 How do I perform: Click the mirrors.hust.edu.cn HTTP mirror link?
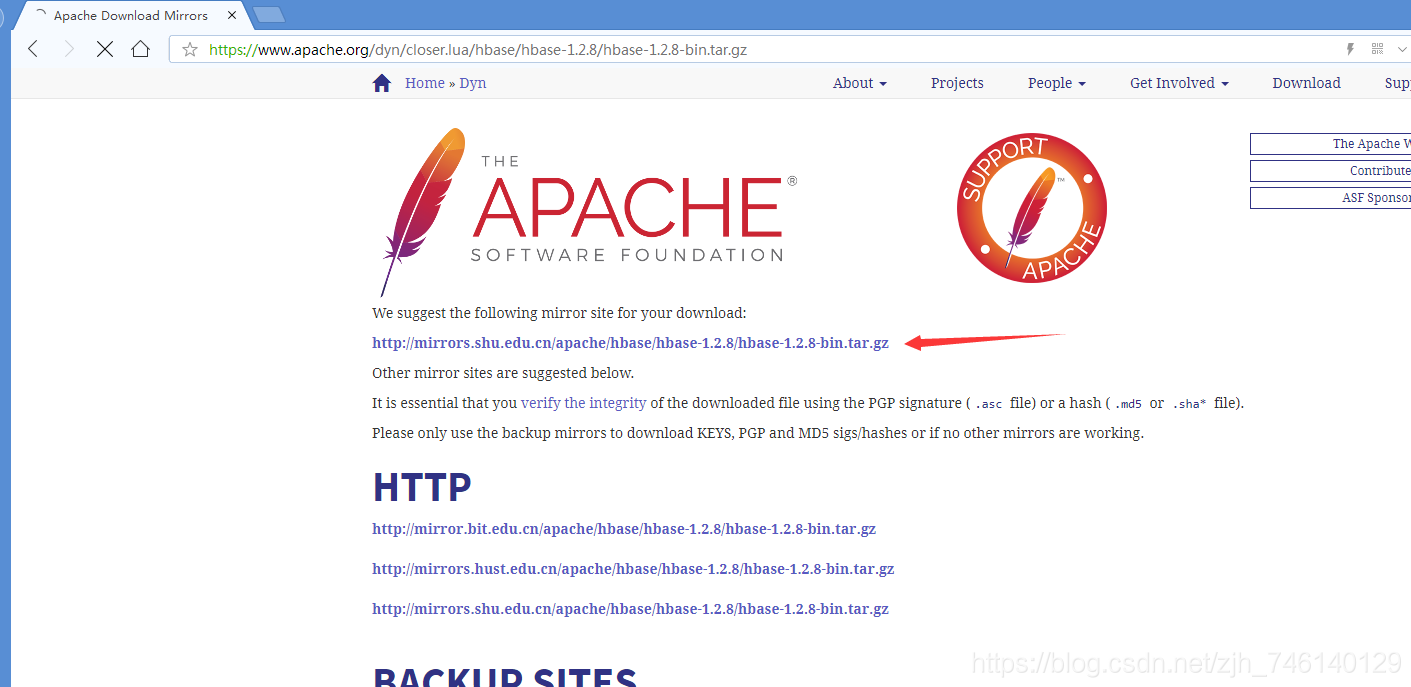[x=633, y=569]
